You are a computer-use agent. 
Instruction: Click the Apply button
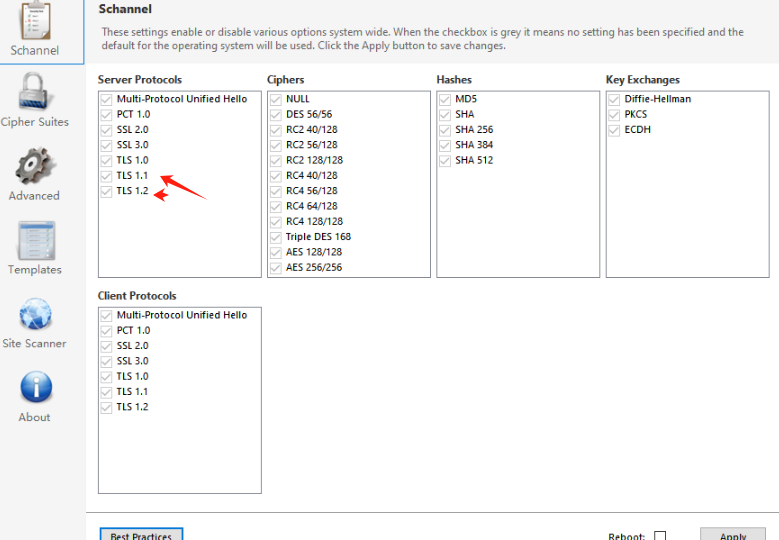click(732, 535)
